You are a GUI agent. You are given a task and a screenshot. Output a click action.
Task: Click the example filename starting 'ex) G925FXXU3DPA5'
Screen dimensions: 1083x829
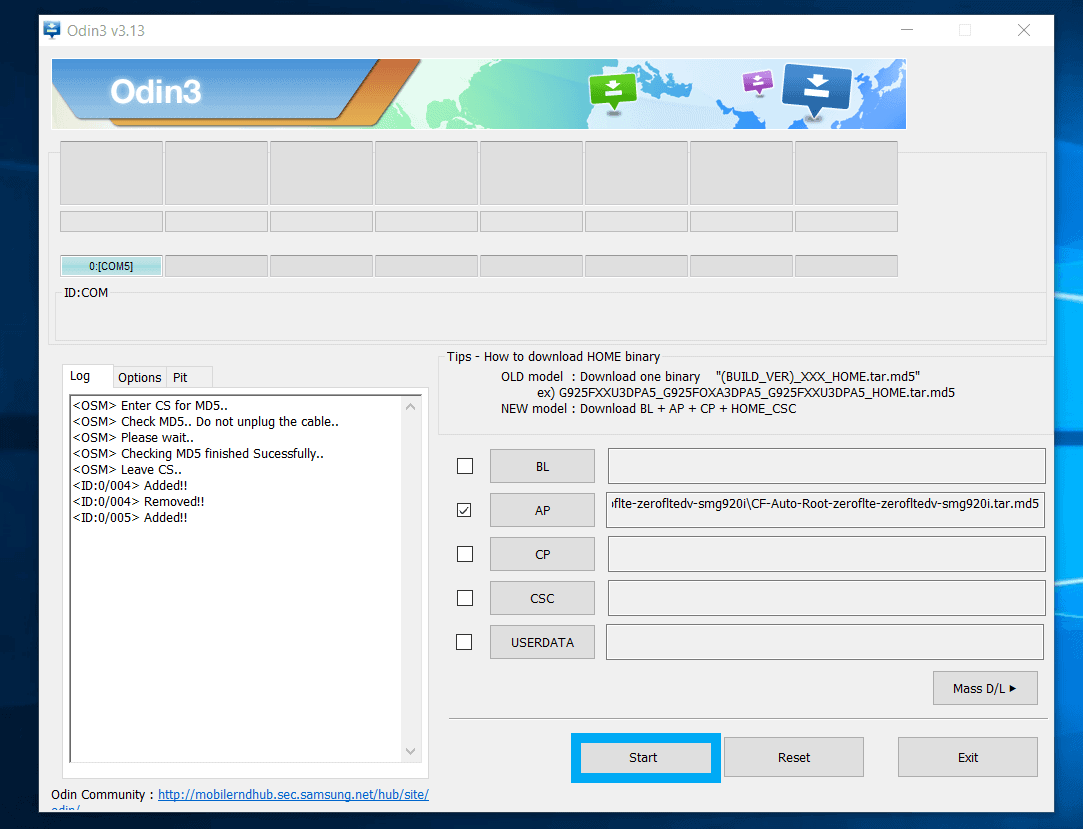tap(746, 392)
